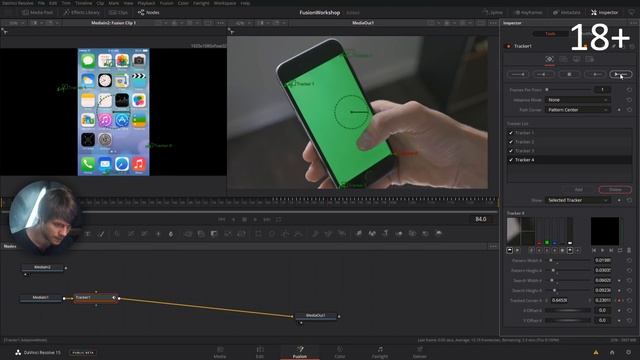
Task: Open the Fusion menu
Action: pyautogui.click(x=166, y=3)
